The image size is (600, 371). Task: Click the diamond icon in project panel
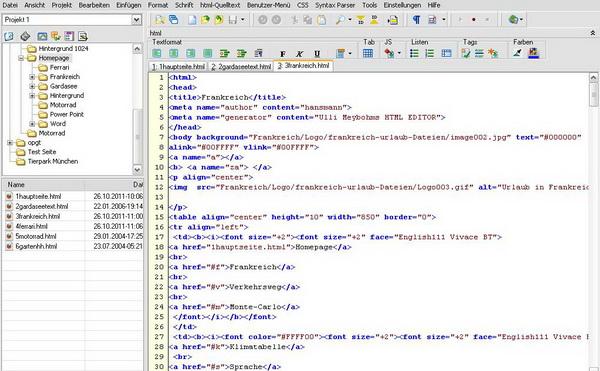(x=25, y=36)
